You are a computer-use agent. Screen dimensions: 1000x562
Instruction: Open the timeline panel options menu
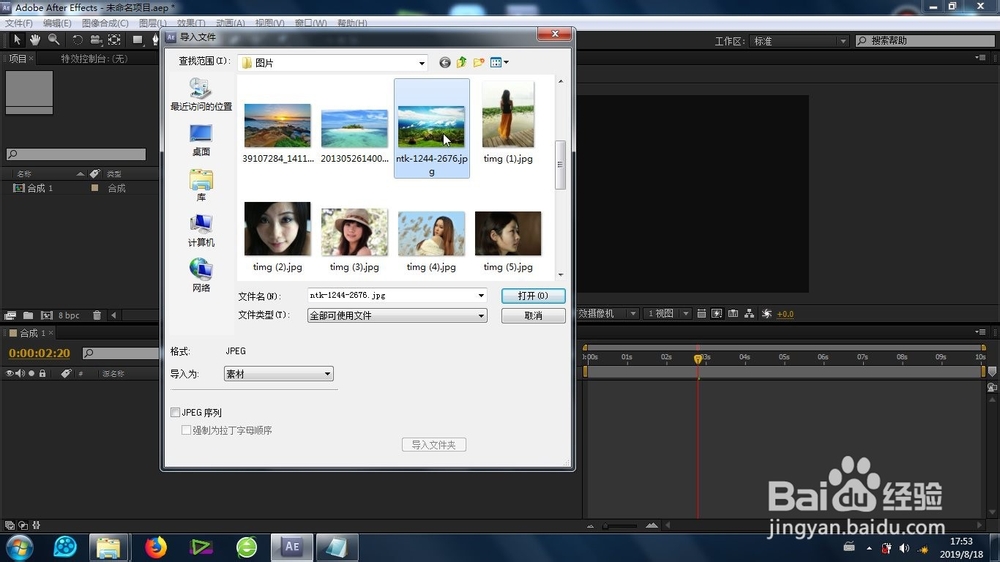click(981, 332)
